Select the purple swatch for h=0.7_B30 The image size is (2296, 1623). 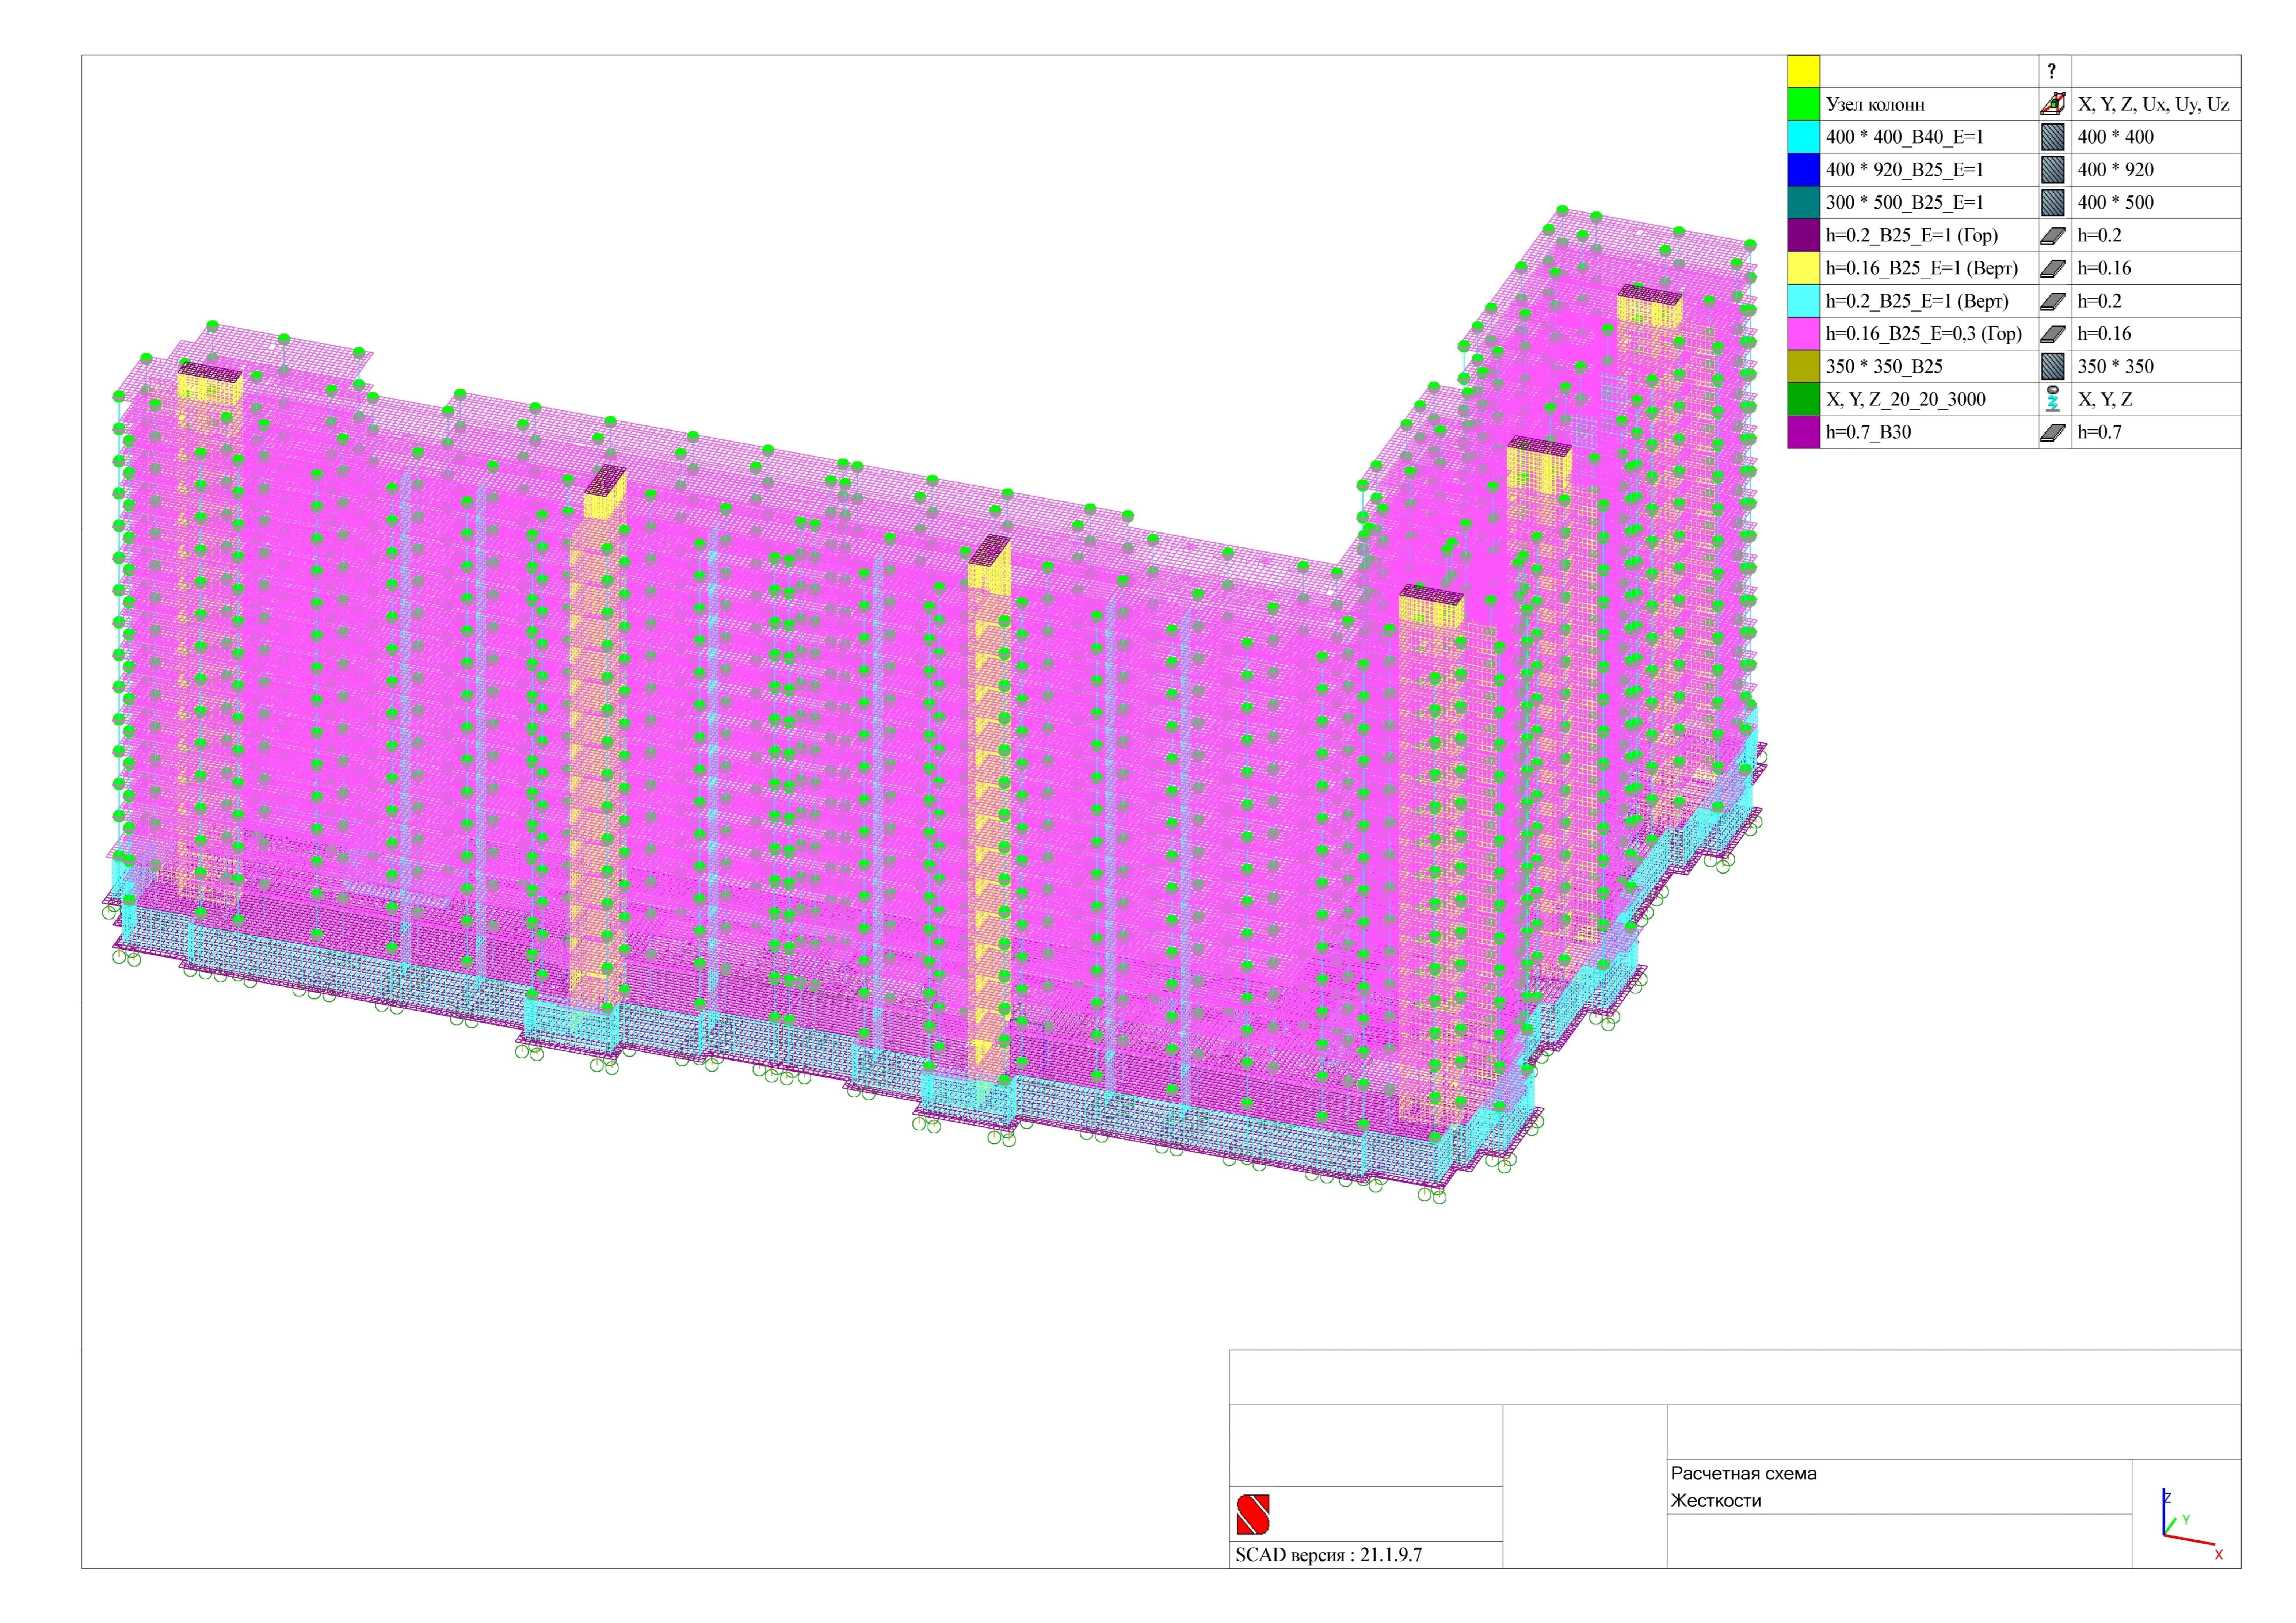(1804, 432)
